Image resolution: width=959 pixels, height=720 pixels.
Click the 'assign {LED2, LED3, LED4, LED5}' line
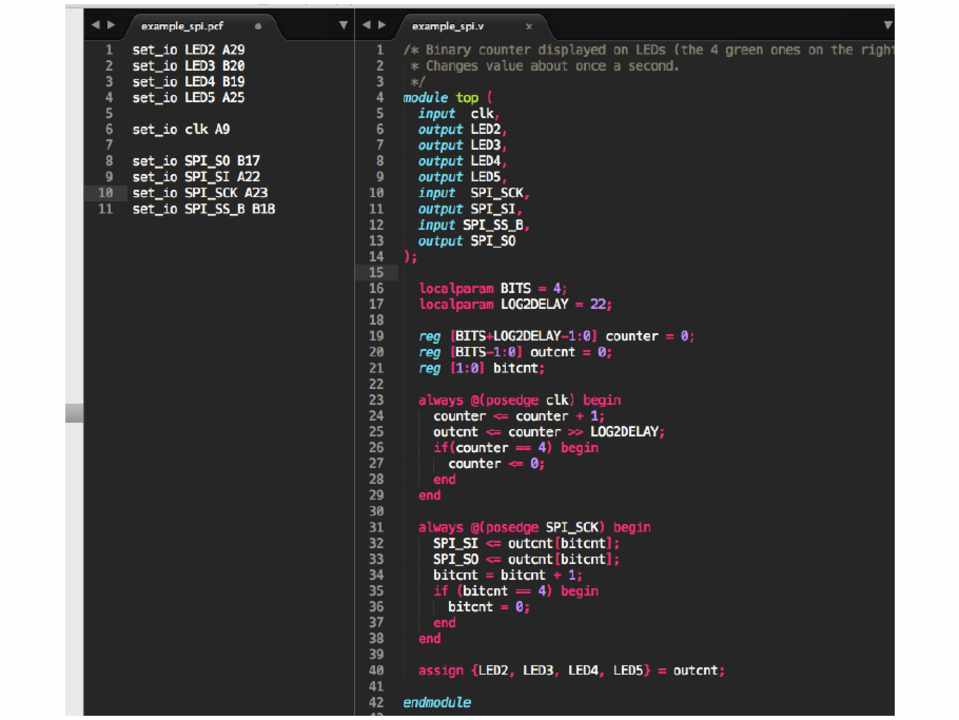pyautogui.click(x=570, y=670)
